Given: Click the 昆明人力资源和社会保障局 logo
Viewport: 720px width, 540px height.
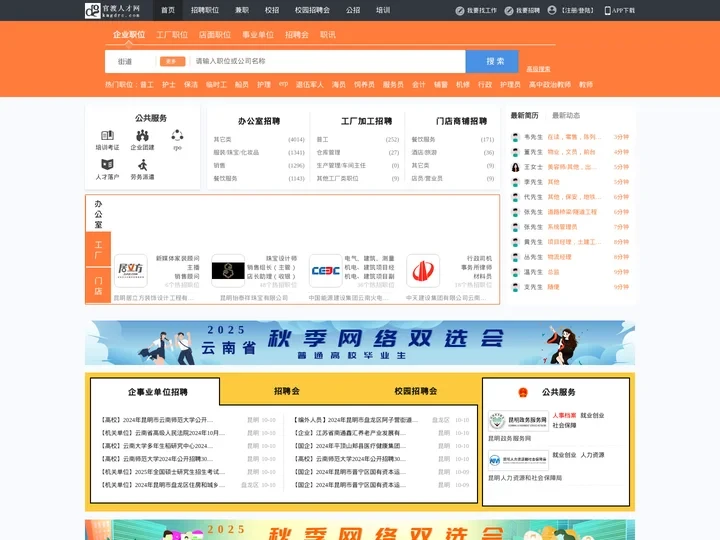Looking at the screenshot, I should [x=518, y=460].
